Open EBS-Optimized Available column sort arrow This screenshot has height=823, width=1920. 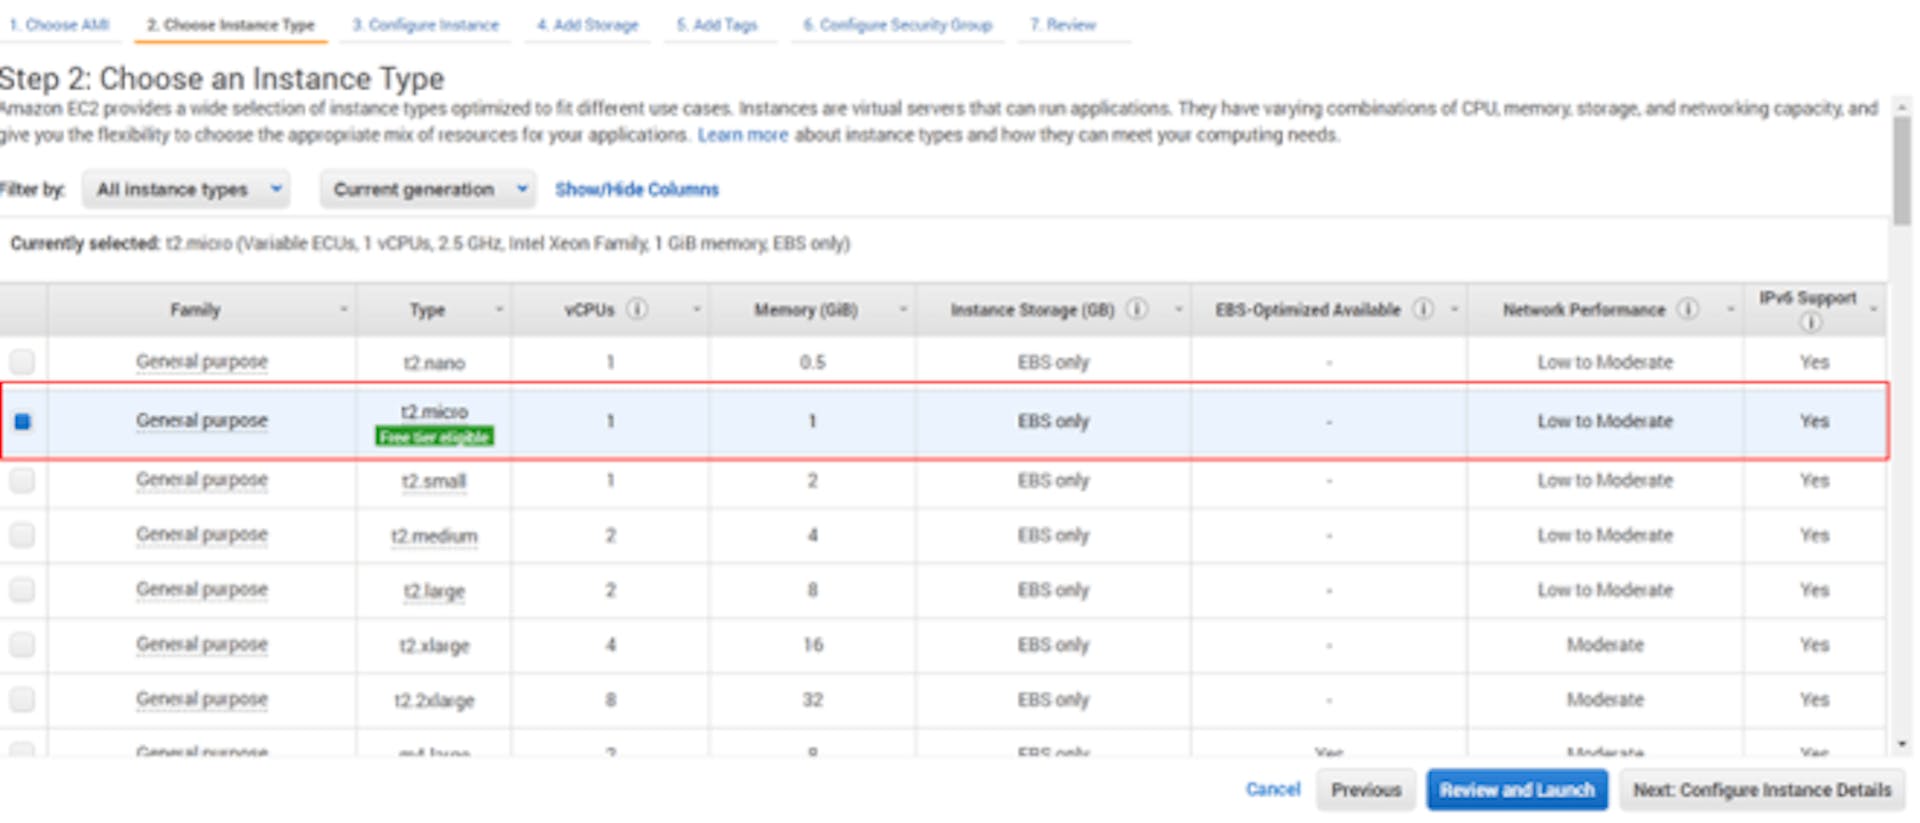click(x=1454, y=310)
